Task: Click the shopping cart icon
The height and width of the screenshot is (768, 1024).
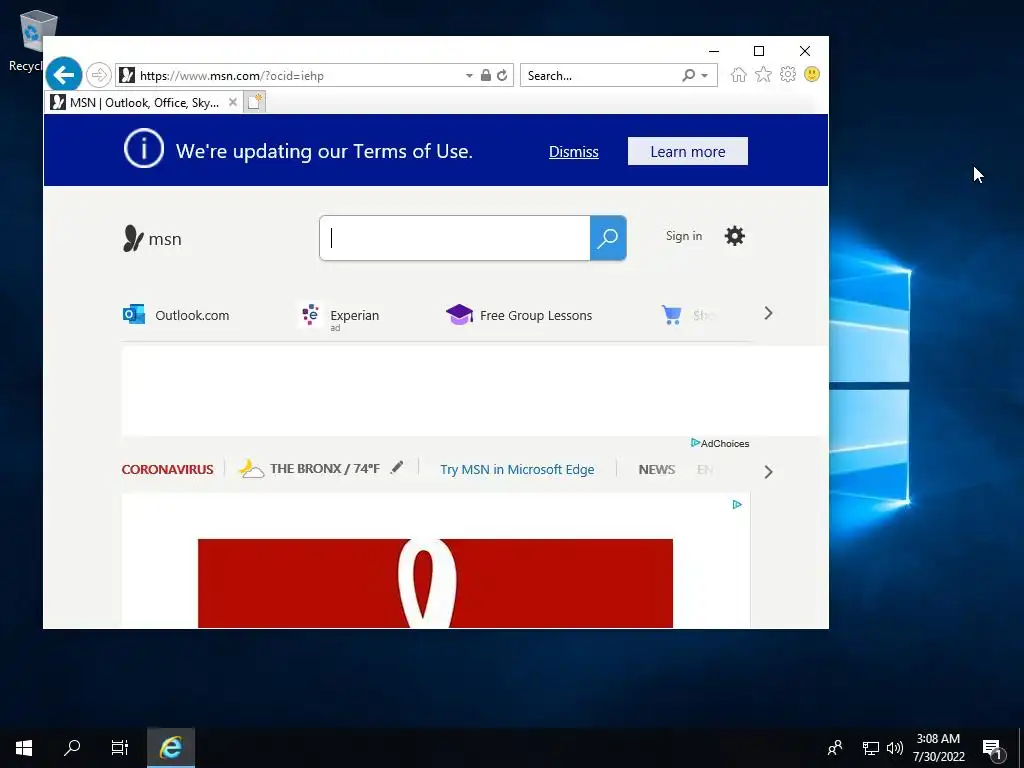Action: pyautogui.click(x=671, y=314)
